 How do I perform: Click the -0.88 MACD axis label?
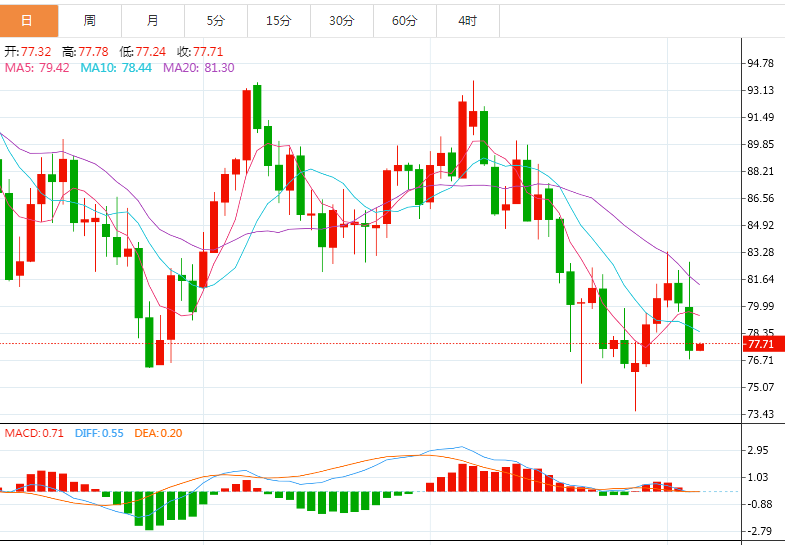759,504
